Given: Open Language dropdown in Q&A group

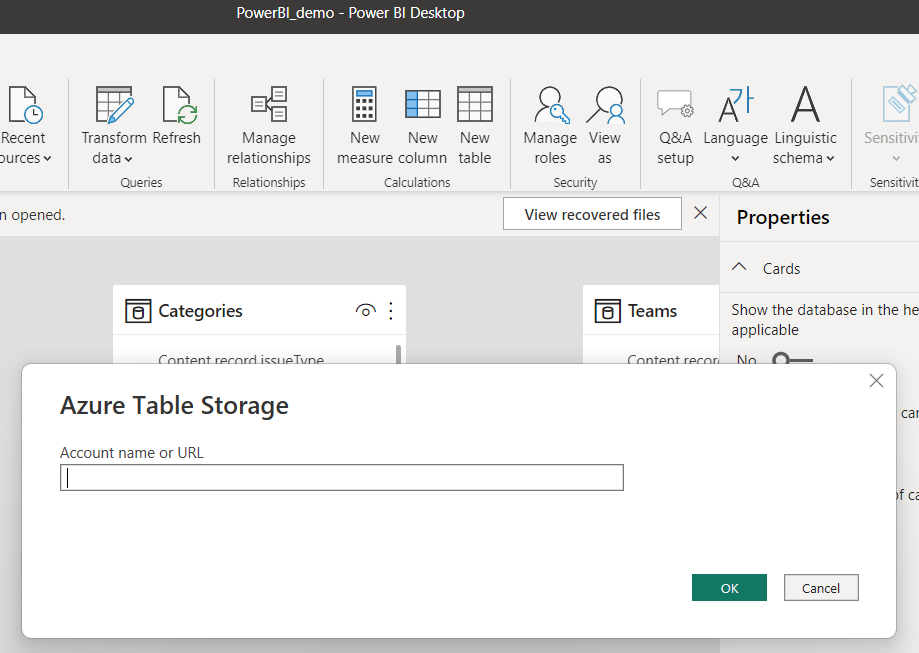Looking at the screenshot, I should tap(736, 125).
